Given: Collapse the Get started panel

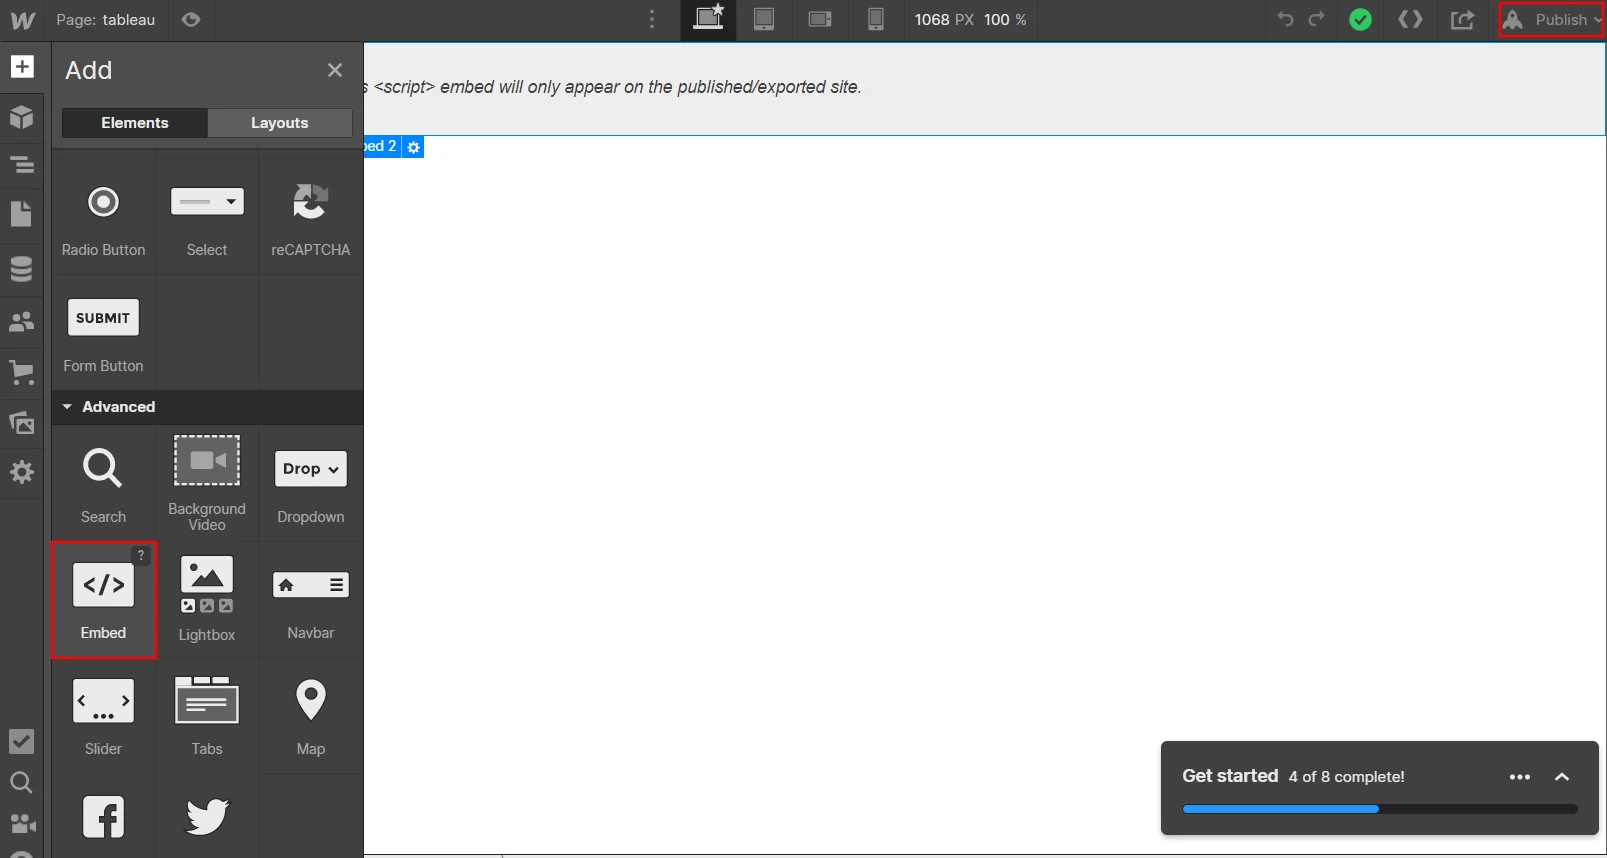Looking at the screenshot, I should [x=1562, y=777].
